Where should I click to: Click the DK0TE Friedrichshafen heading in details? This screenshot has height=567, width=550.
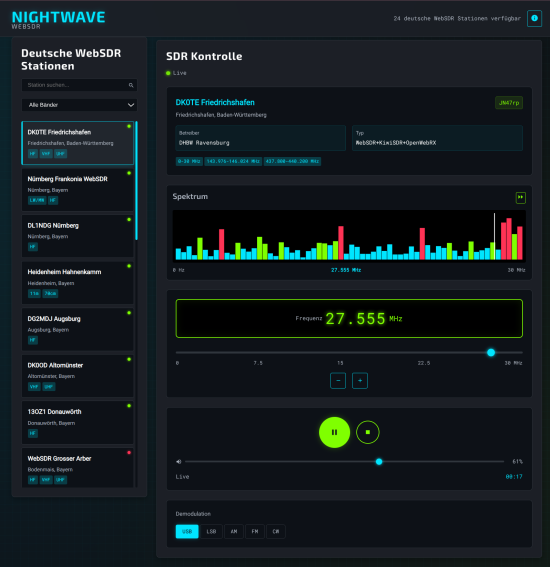[215, 103]
